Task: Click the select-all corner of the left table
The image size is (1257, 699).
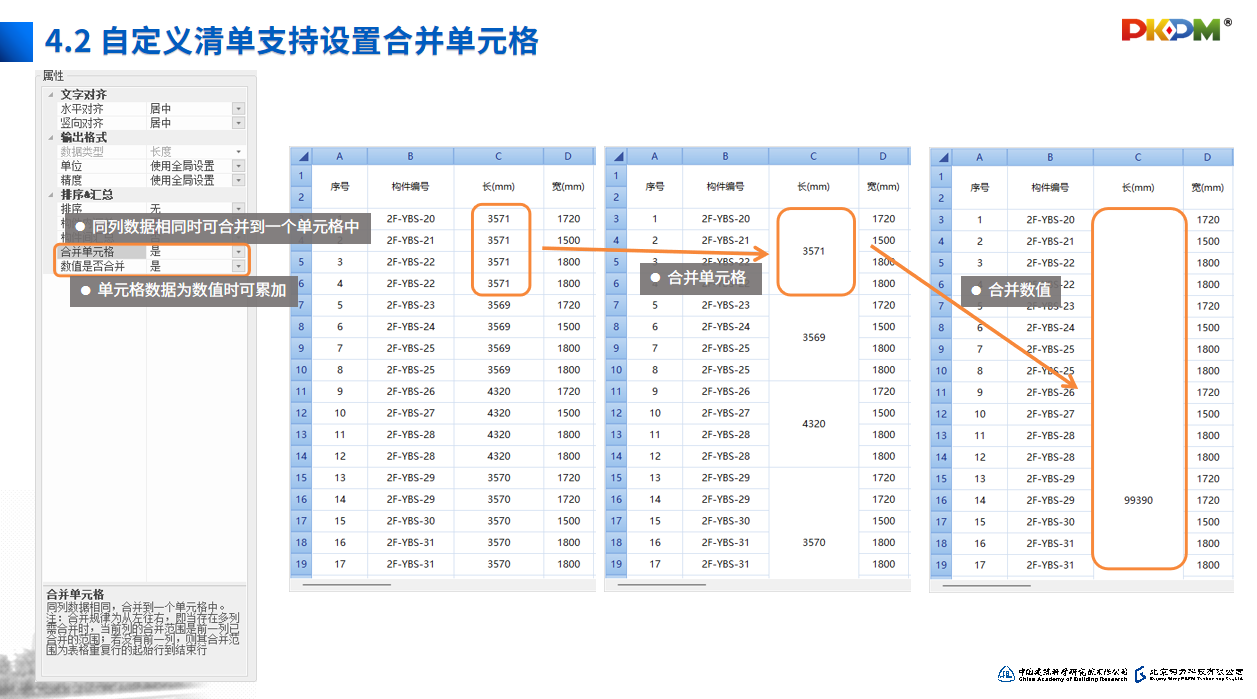Action: pos(301,156)
